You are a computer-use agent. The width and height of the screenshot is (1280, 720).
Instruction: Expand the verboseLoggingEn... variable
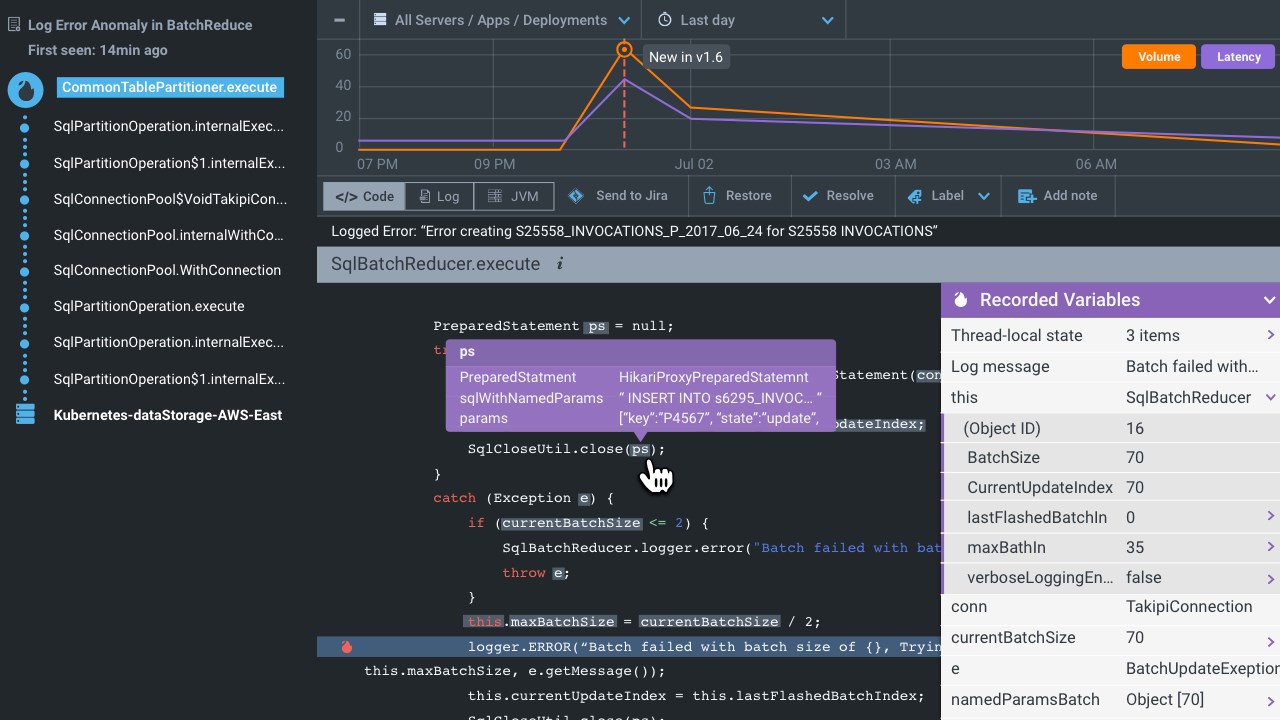(x=1271, y=578)
